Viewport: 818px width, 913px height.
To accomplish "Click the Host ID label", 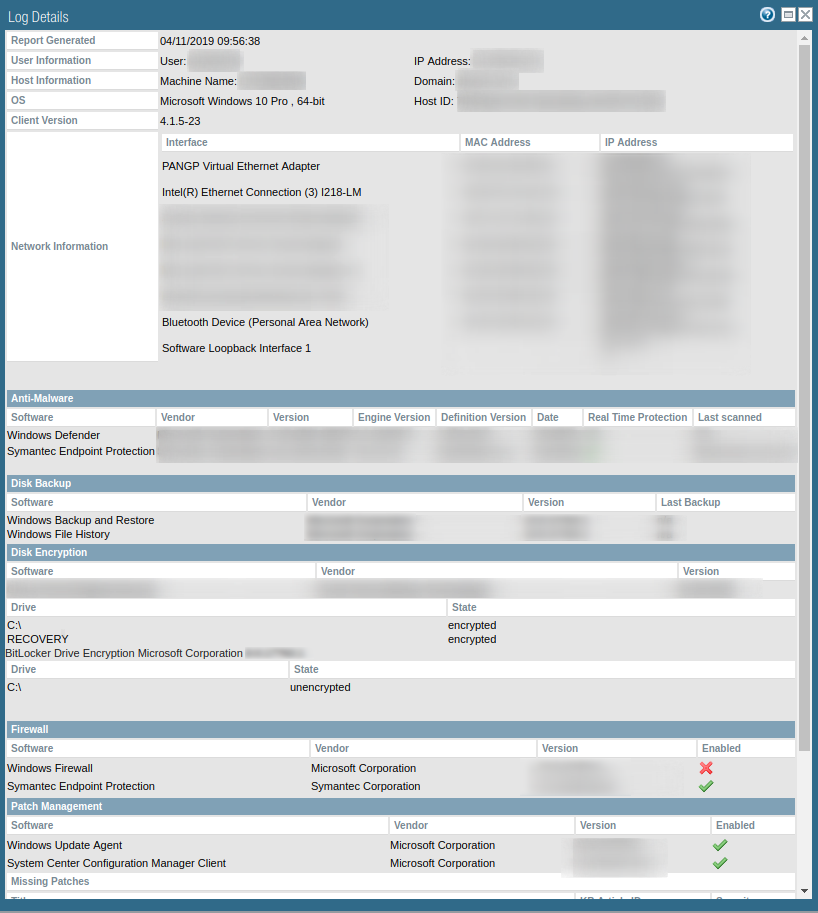I will point(434,101).
